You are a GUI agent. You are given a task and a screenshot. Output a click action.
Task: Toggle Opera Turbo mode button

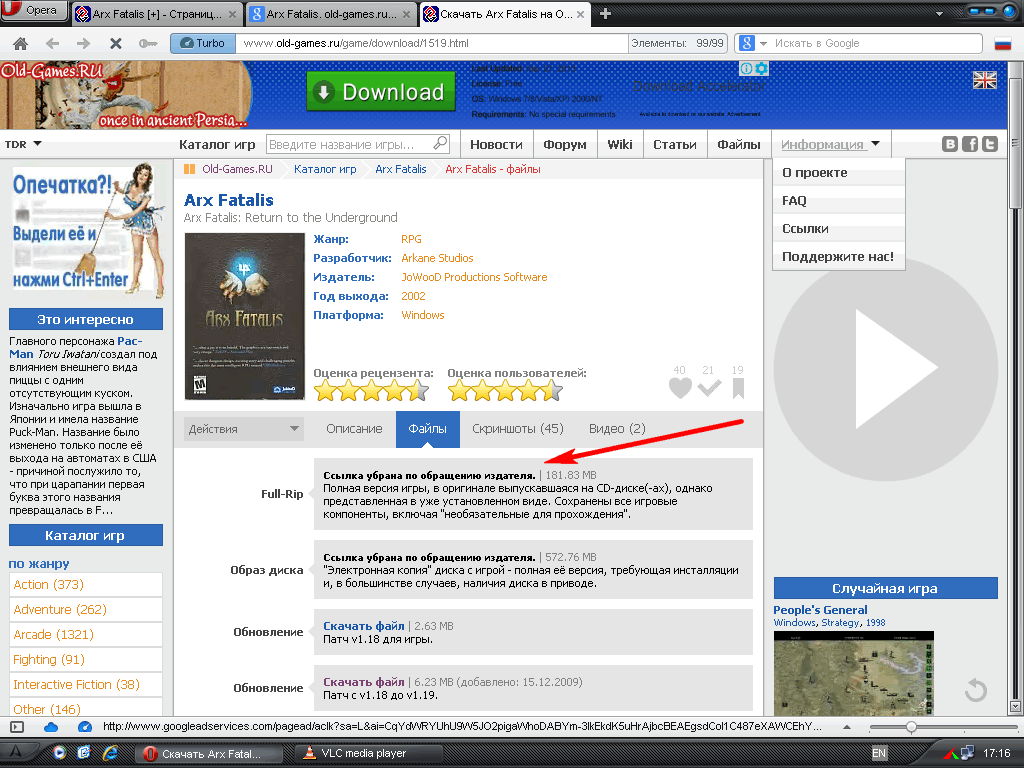point(202,43)
